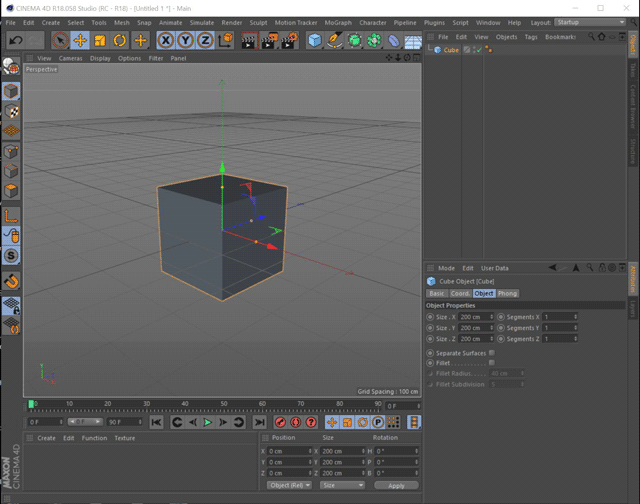Open Edit Render Settings icon
Image resolution: width=640 pixels, height=504 pixels.
(x=289, y=40)
